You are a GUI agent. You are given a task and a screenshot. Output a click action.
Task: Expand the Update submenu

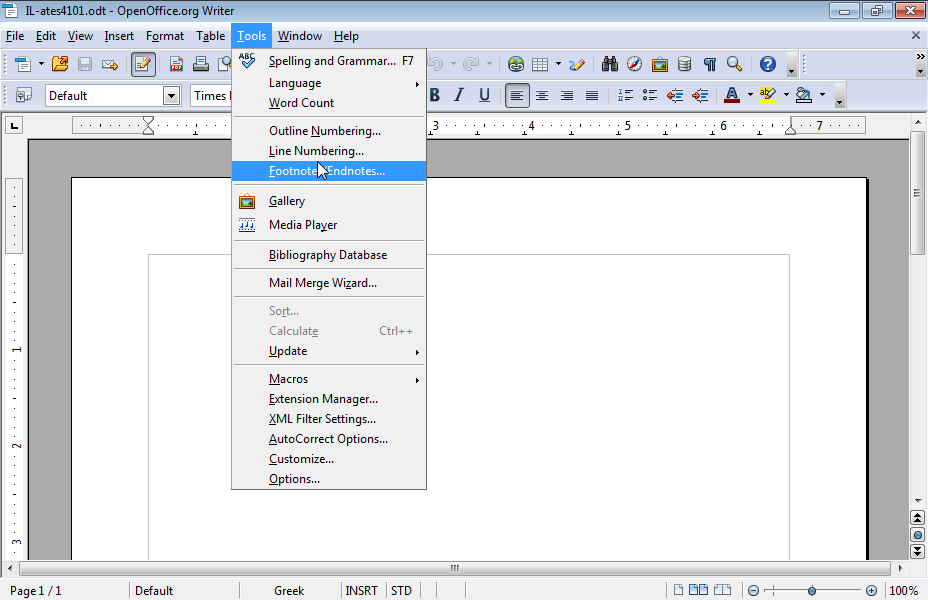click(328, 351)
